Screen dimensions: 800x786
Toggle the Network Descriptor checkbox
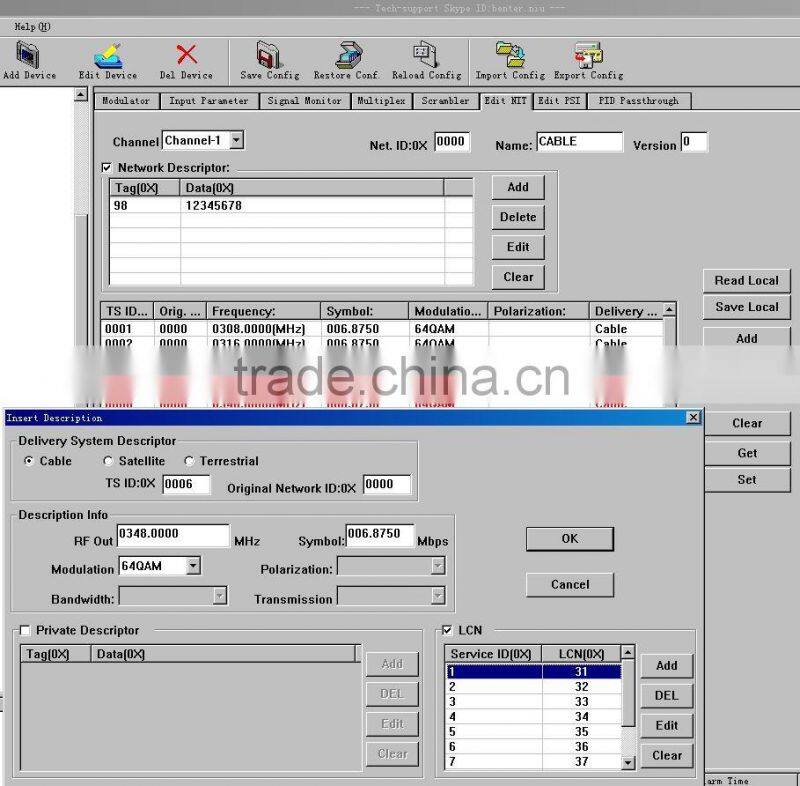[x=106, y=166]
